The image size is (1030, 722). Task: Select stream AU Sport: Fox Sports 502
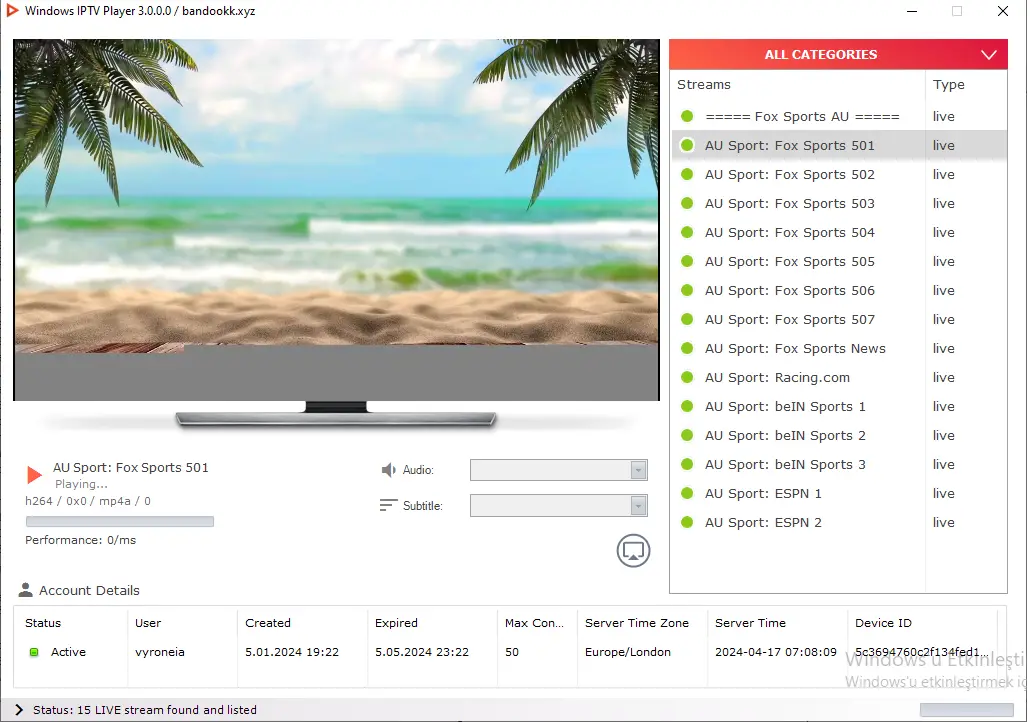click(x=840, y=174)
